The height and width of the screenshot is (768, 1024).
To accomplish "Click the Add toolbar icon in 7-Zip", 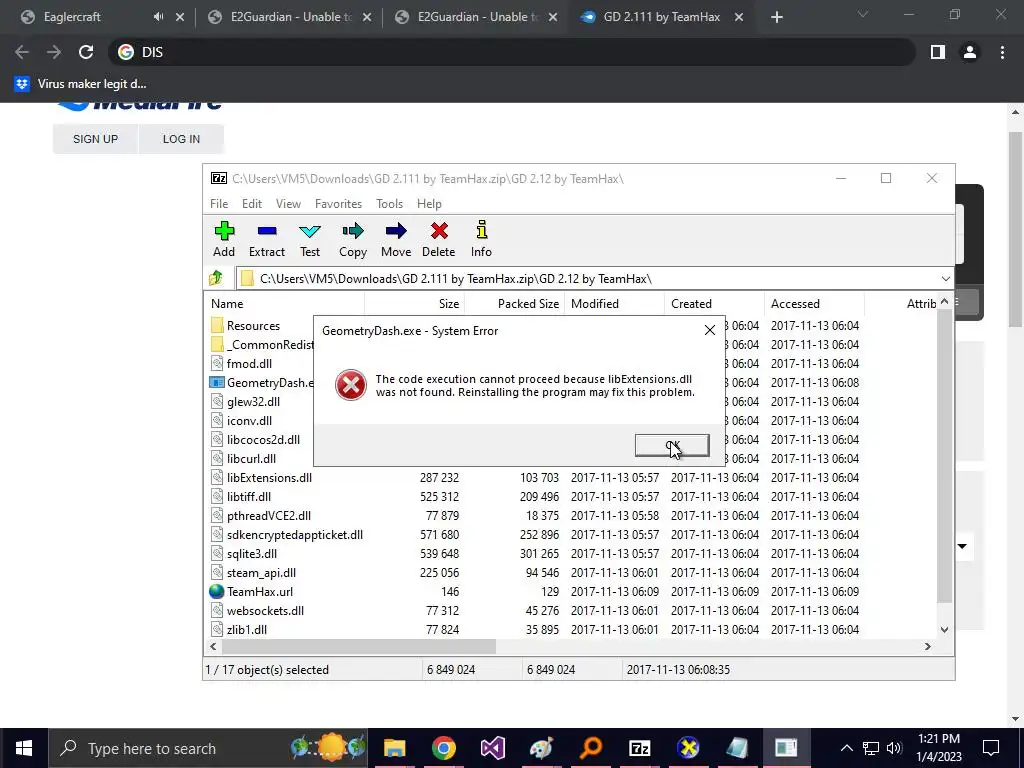I will pyautogui.click(x=224, y=239).
